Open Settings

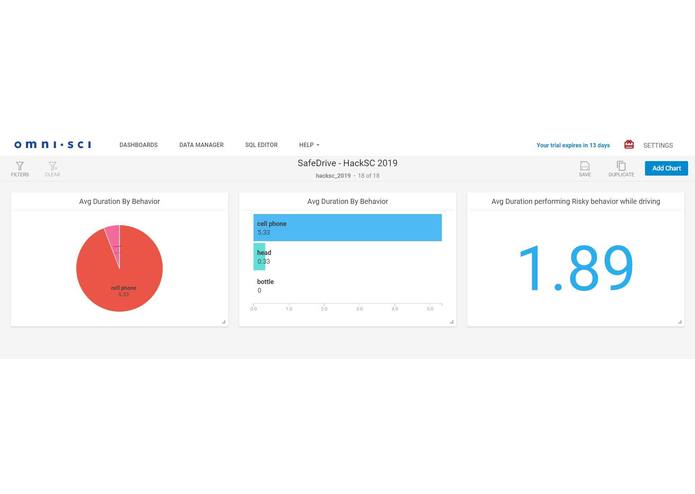coord(658,145)
